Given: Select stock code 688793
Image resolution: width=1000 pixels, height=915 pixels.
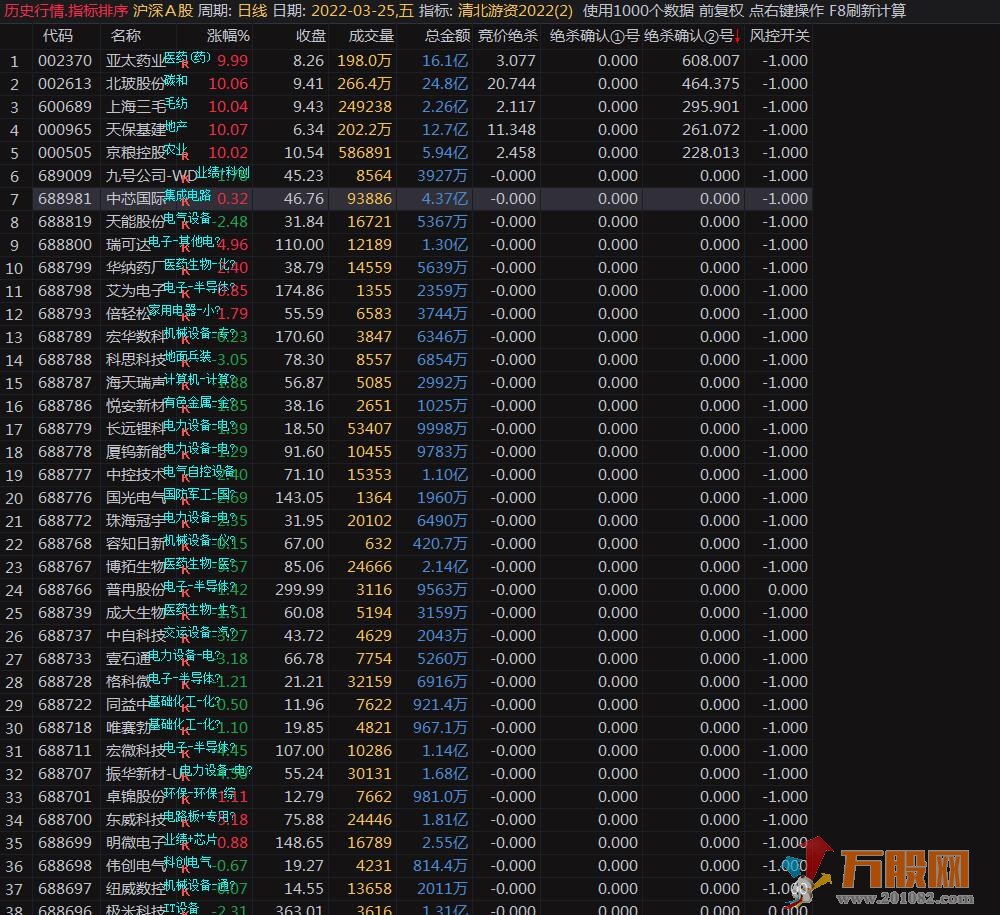Looking at the screenshot, I should (65, 313).
